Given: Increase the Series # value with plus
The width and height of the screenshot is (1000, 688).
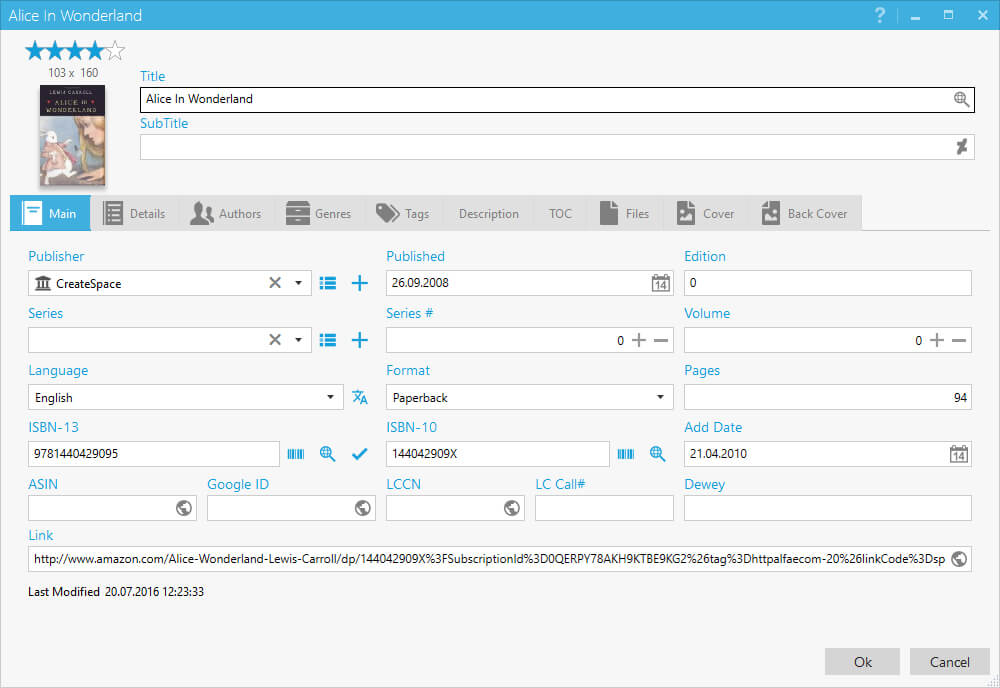Looking at the screenshot, I should [639, 341].
